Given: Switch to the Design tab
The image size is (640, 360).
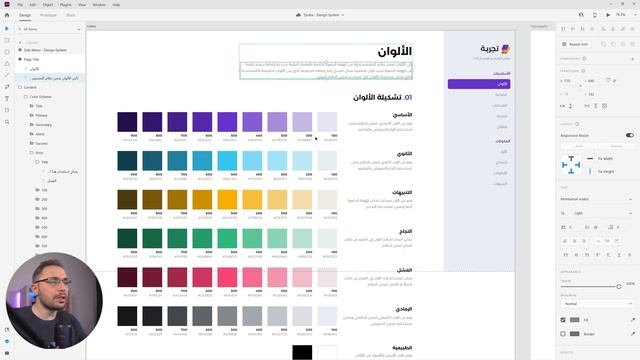Looking at the screenshot, I should tap(25, 15).
